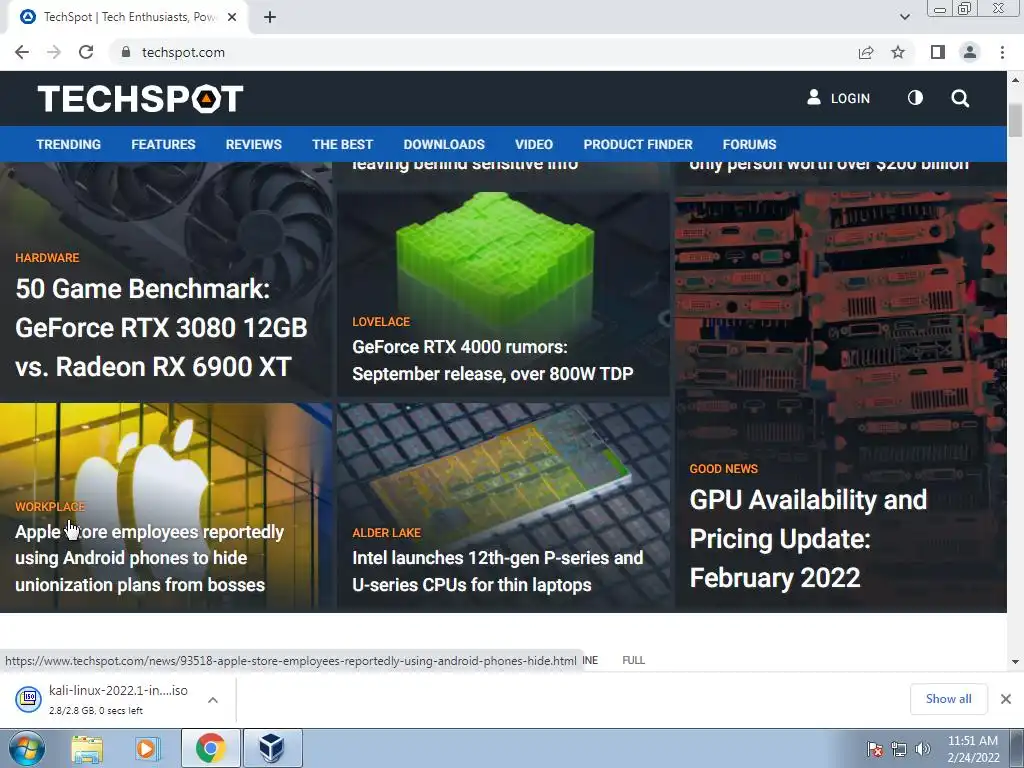Screen dimensions: 1024x768
Task: Click the page scrollbar down arrow
Action: (1016, 662)
